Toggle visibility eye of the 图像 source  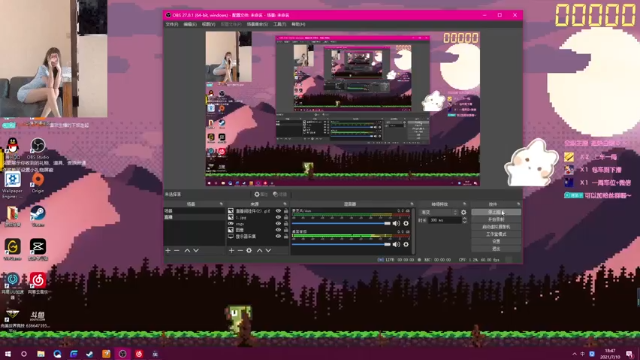point(278,230)
